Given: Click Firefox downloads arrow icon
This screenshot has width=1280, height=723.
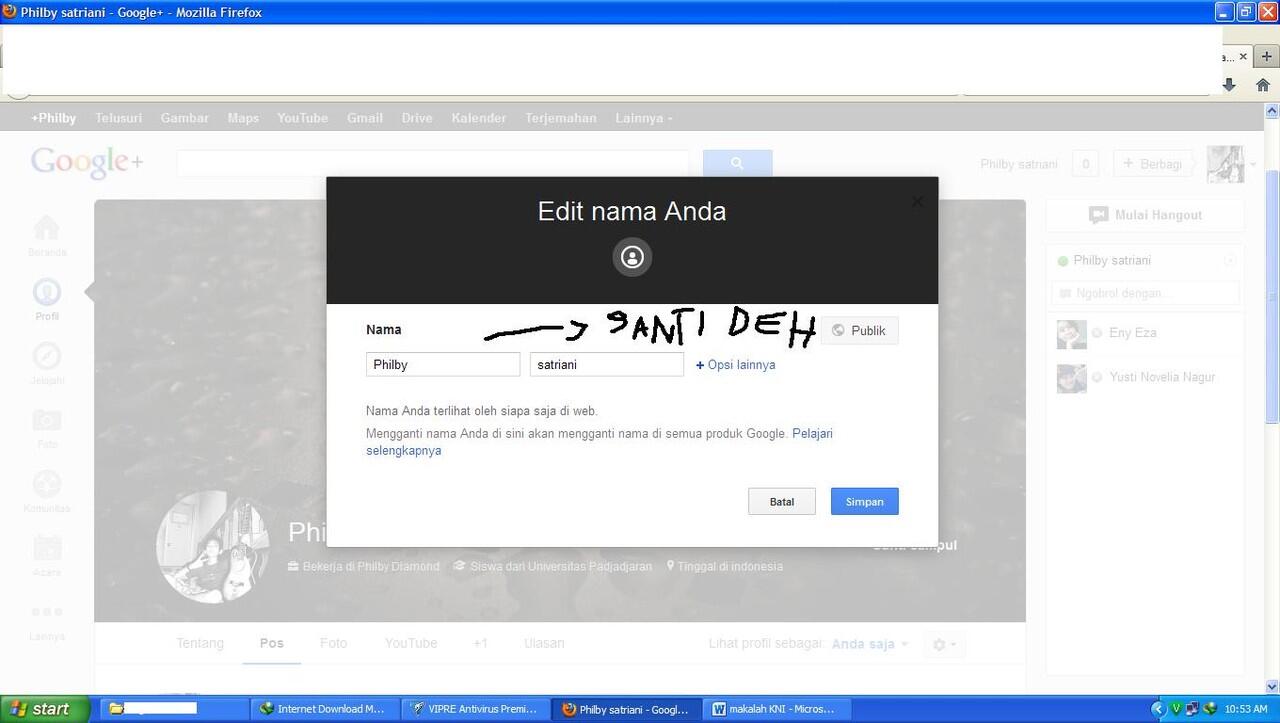Looking at the screenshot, I should coord(1229,85).
